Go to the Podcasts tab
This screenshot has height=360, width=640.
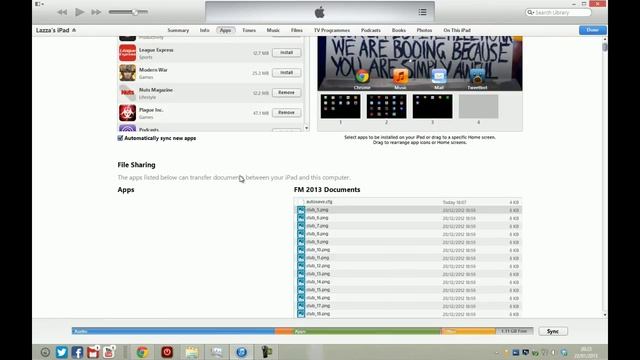[x=371, y=30]
